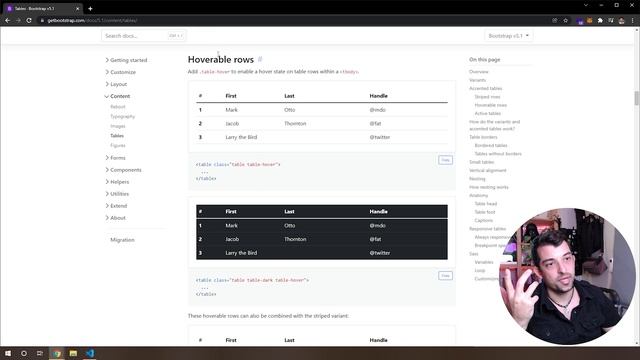Jump to Table borders section
640x360 pixels.
(x=483, y=137)
